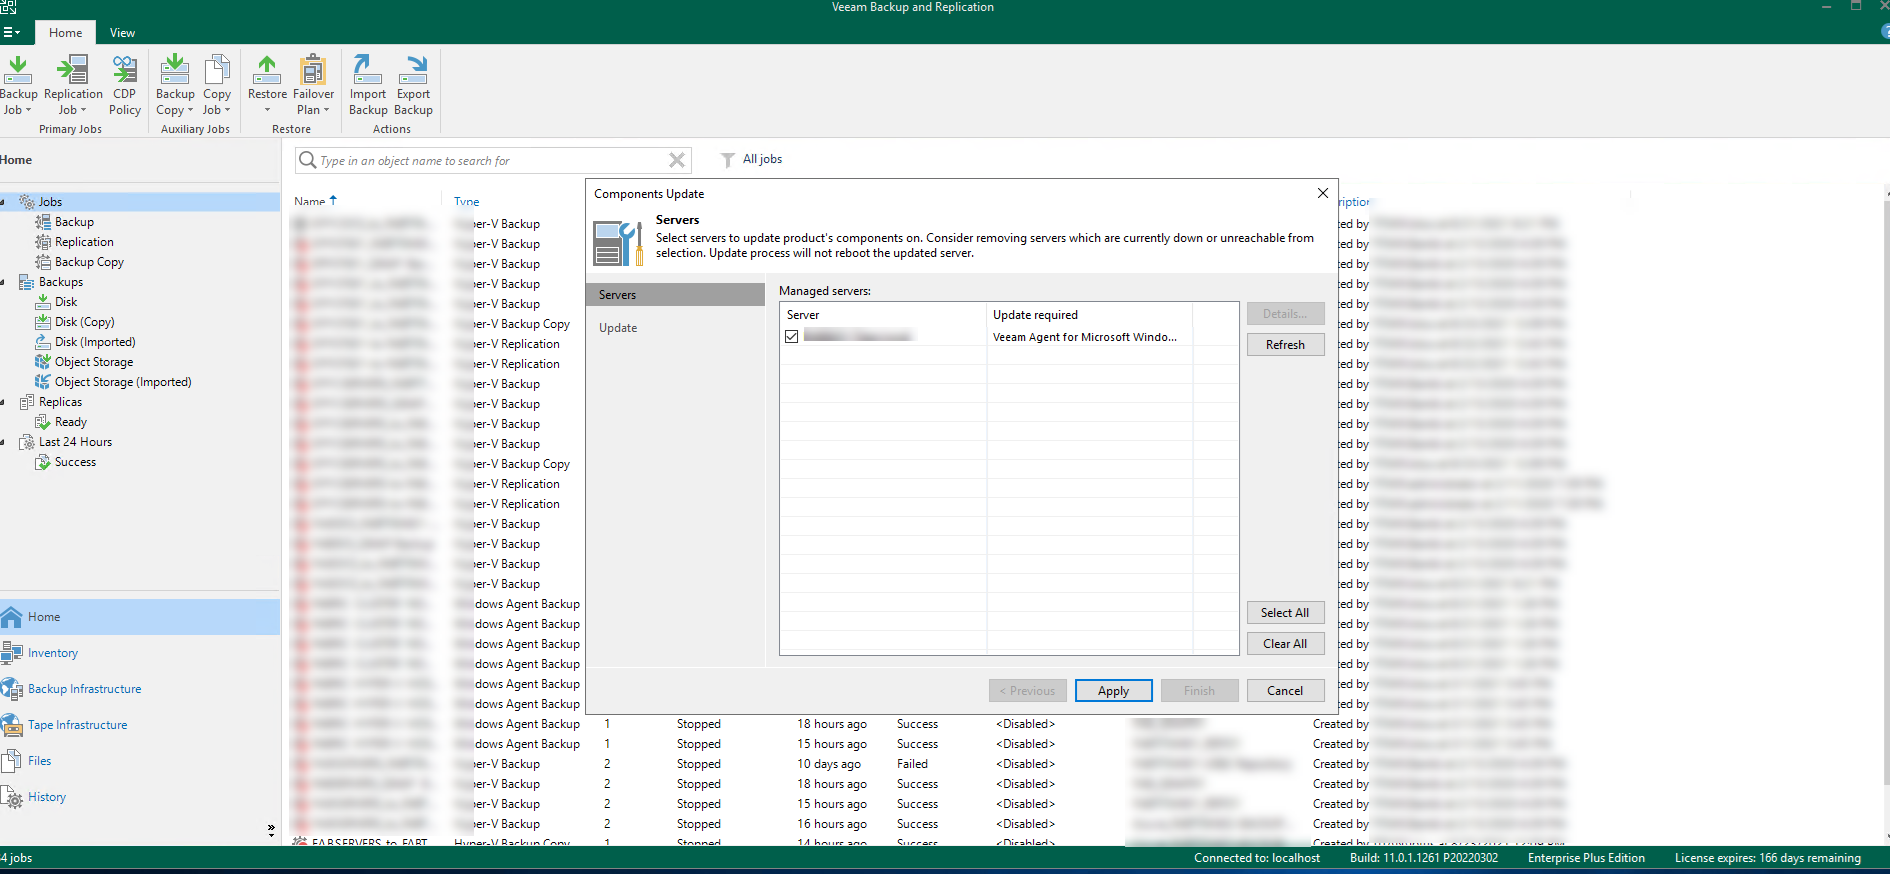Screen dimensions: 1890x874
Task: Open the Tape Infrastructure view icon
Action: [x=12, y=725]
